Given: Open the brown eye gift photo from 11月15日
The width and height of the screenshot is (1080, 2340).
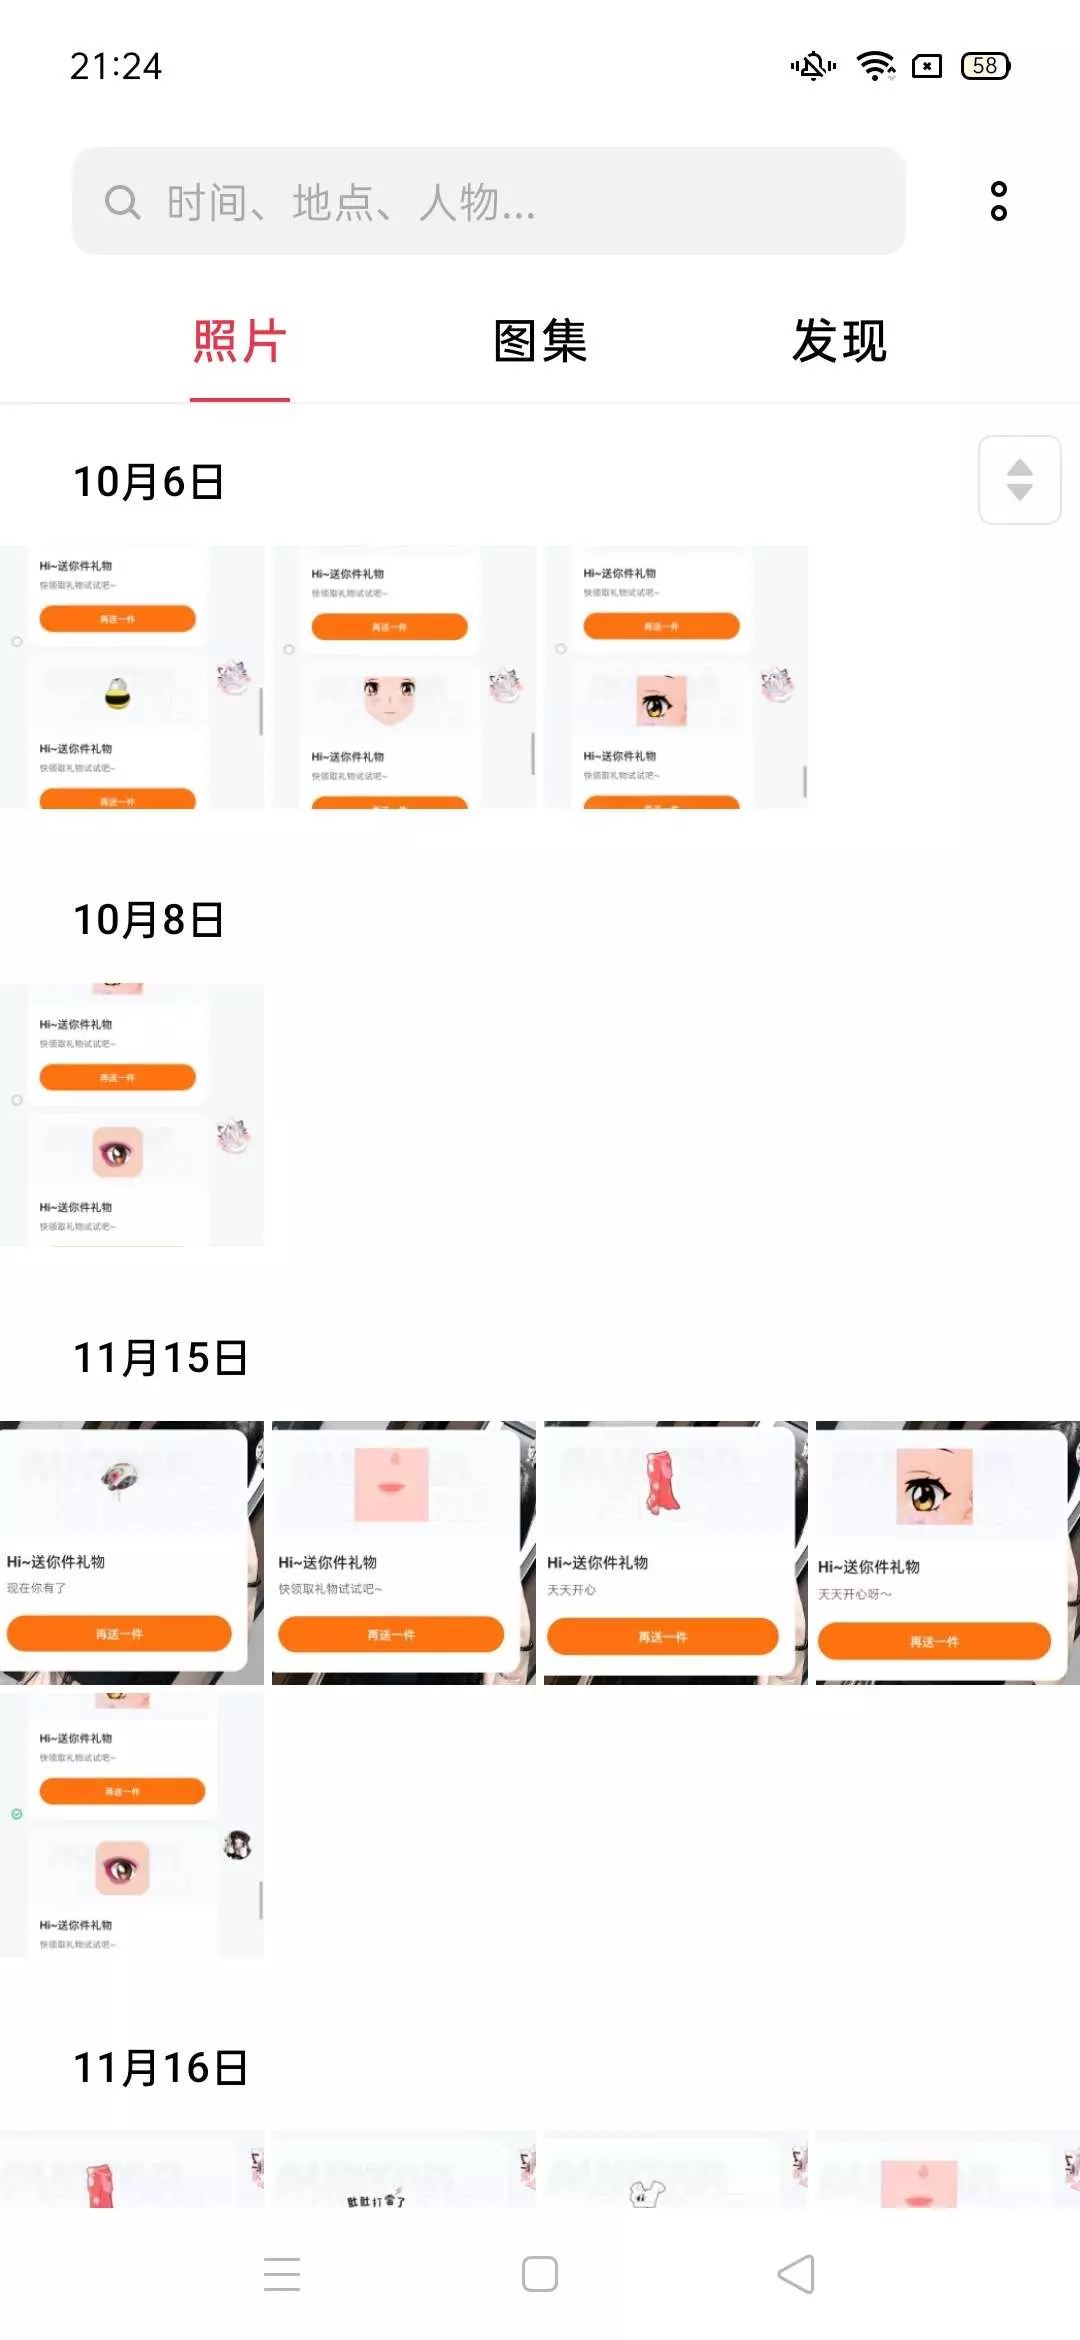Looking at the screenshot, I should pyautogui.click(x=948, y=1553).
